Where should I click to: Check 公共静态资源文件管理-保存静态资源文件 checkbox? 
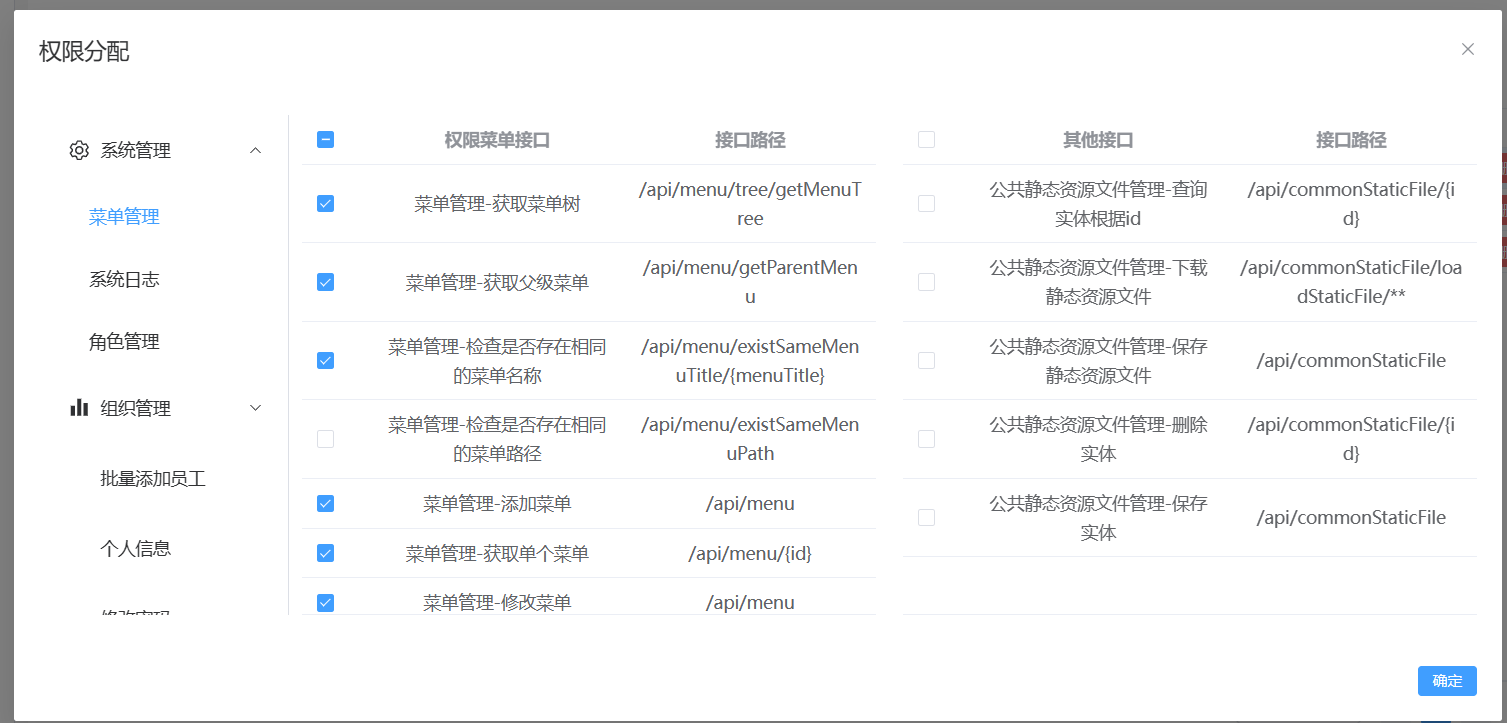click(x=926, y=360)
